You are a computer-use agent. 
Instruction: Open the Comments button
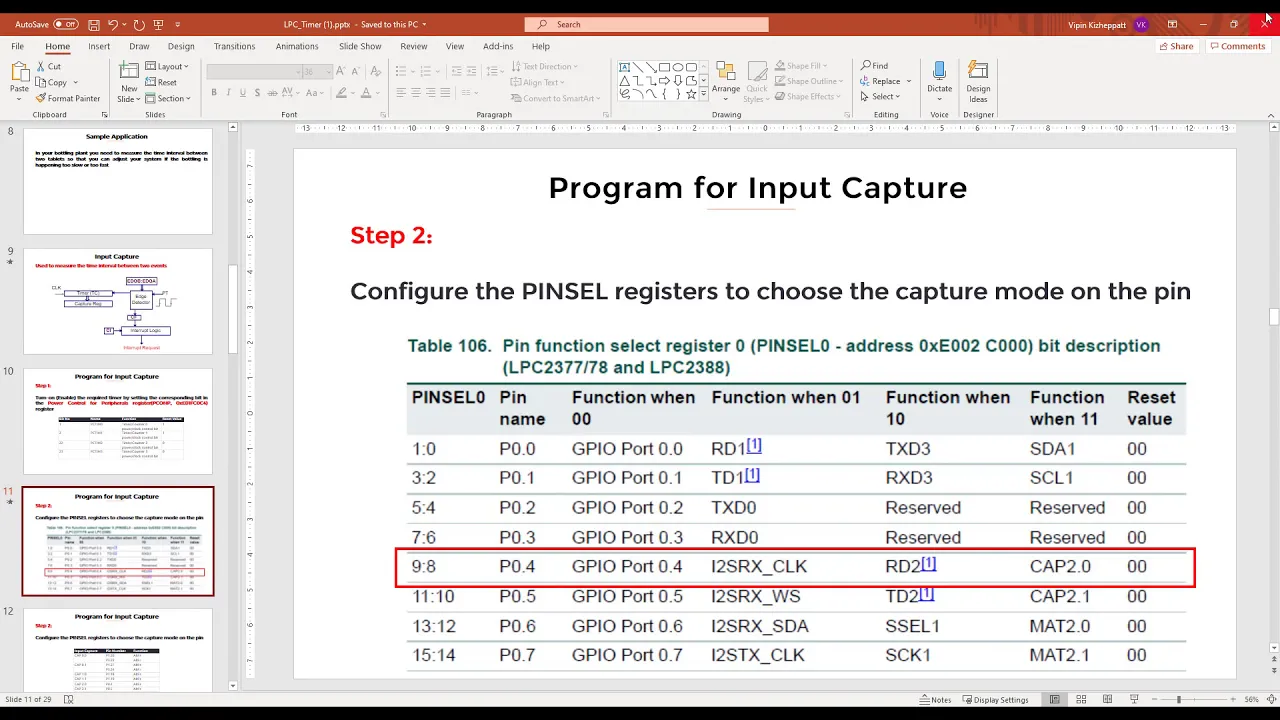[1238, 46]
